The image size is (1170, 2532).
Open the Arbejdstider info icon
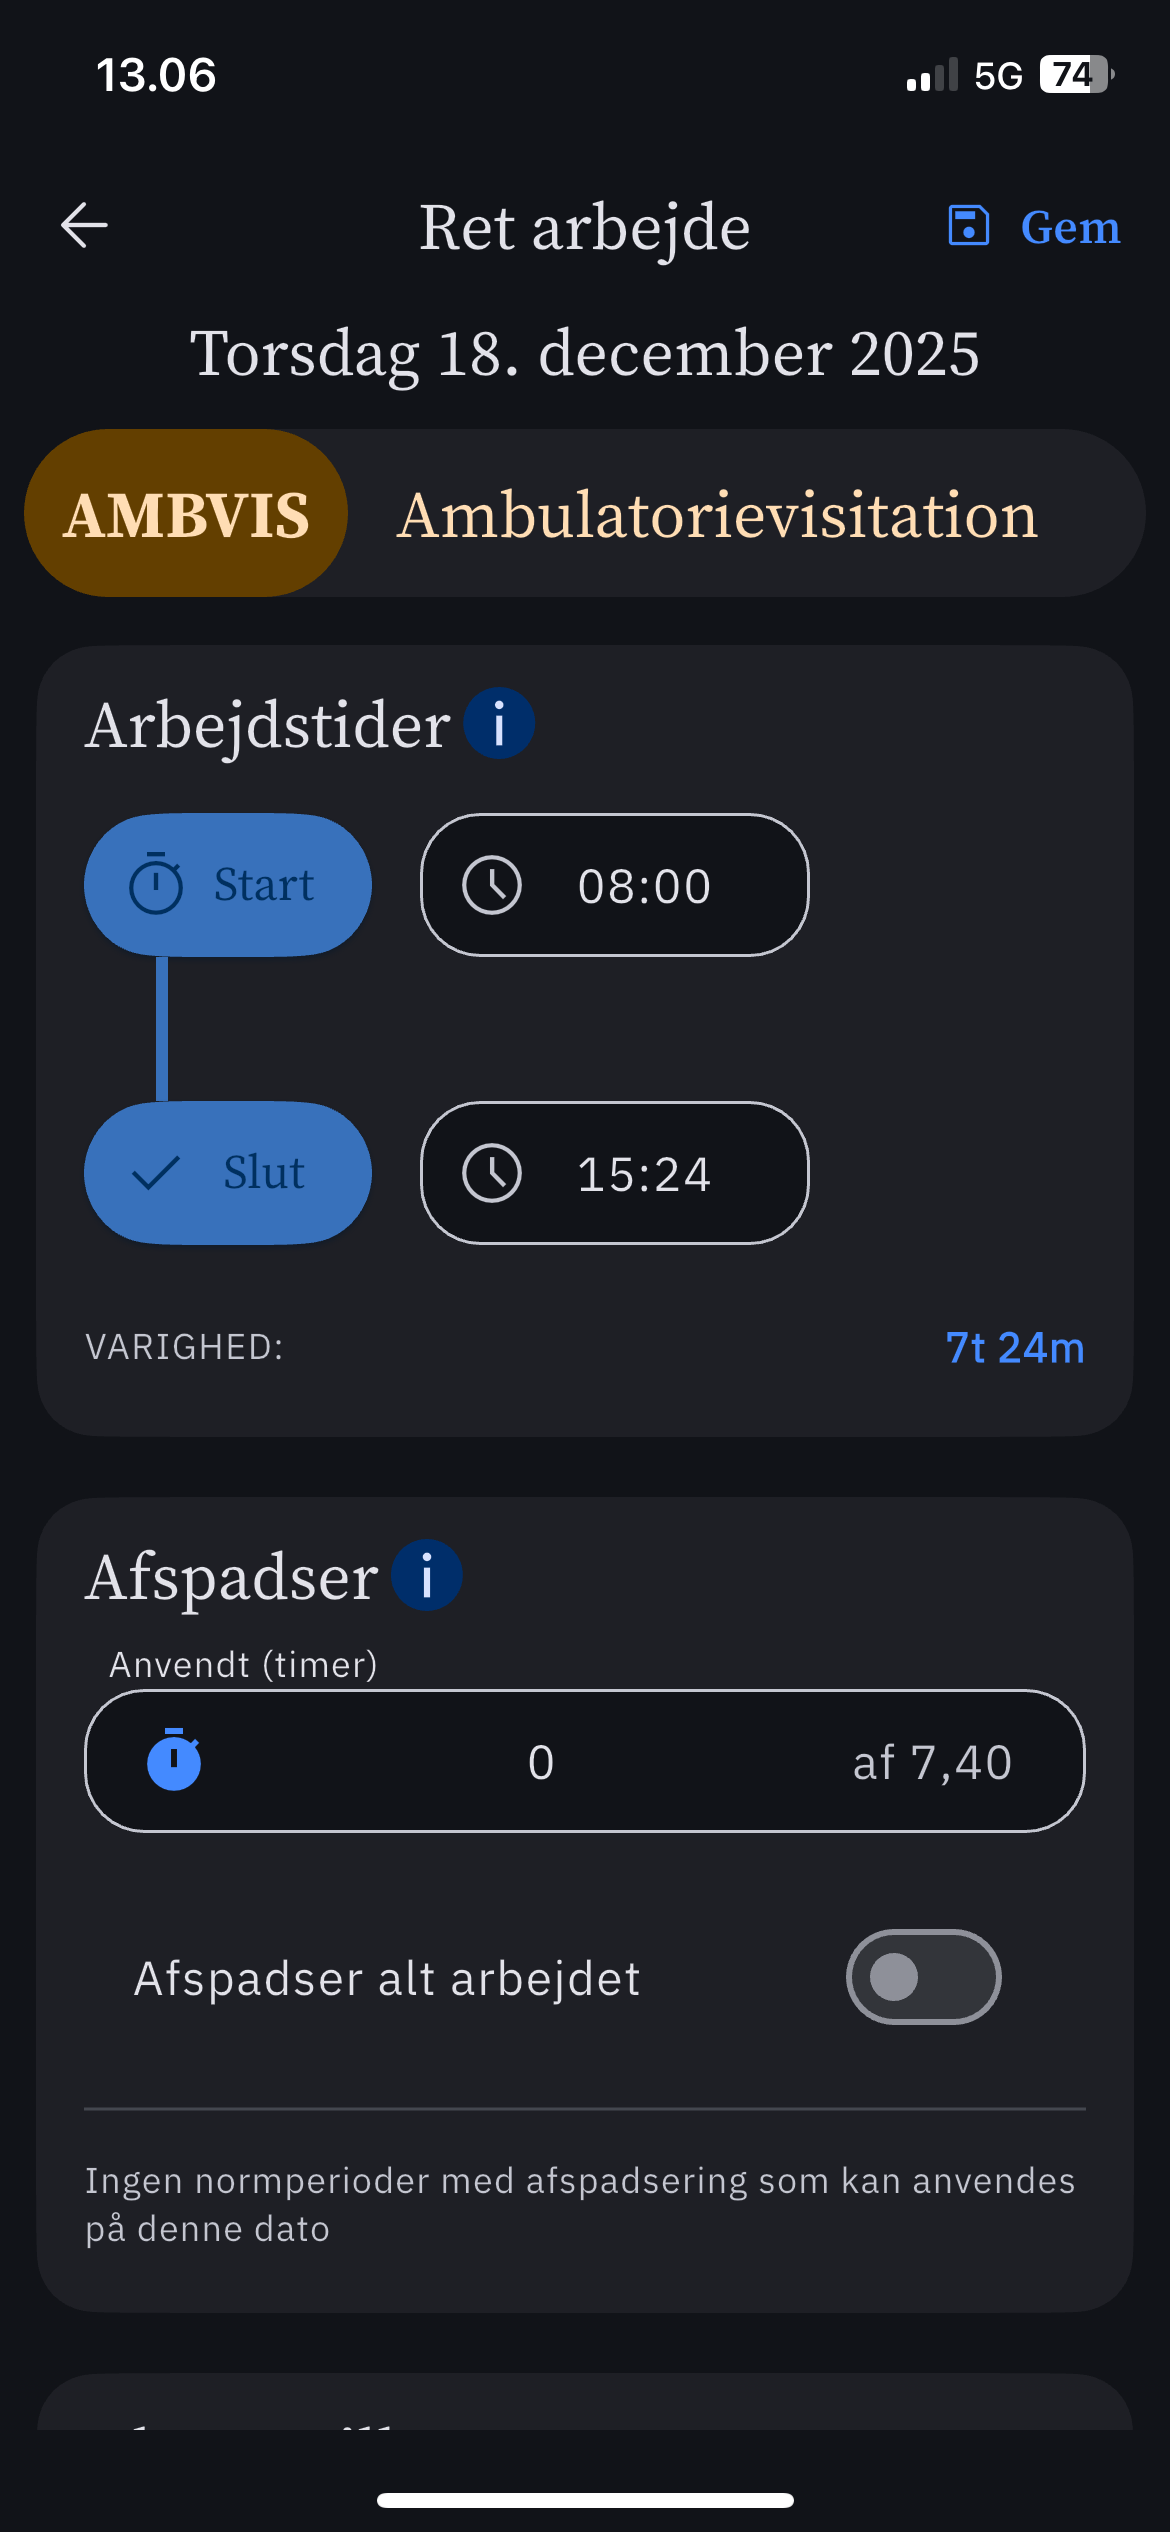point(499,723)
